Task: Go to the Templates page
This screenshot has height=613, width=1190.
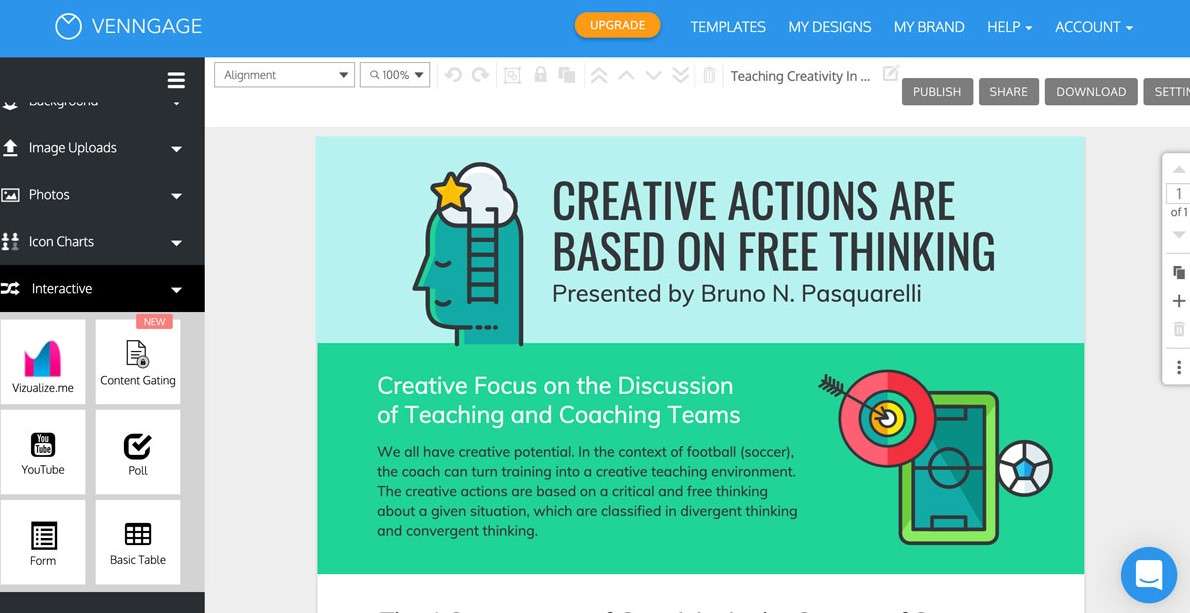Action: (x=728, y=27)
